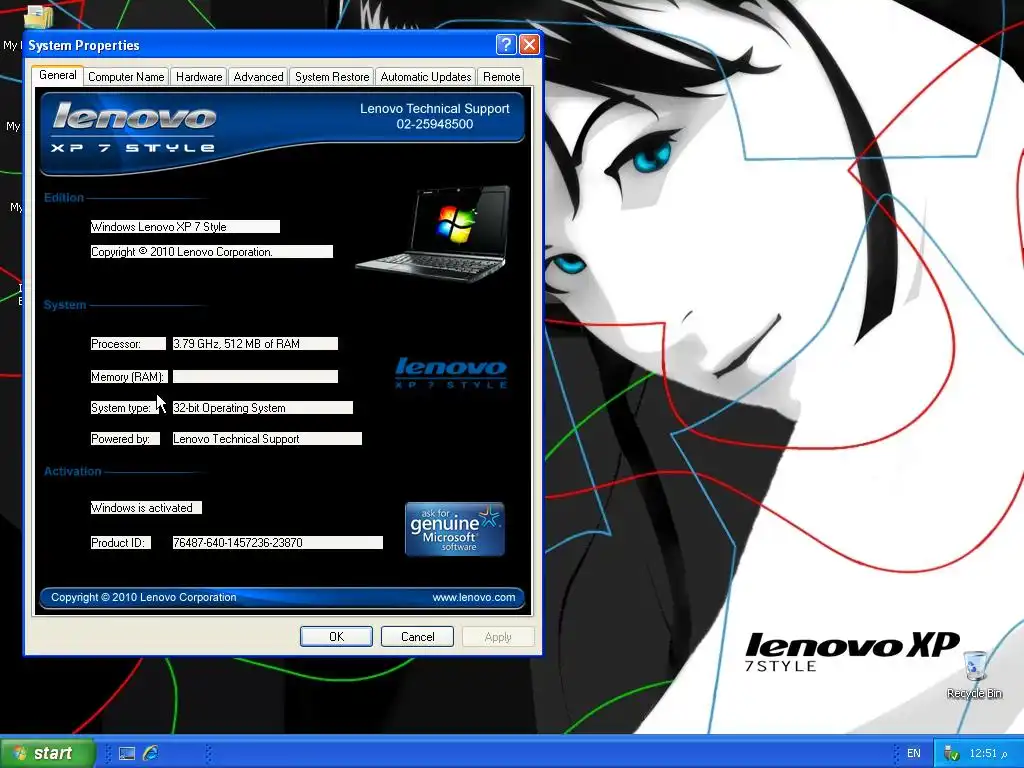
Task: Click the 'System type:' label
Action: click(x=125, y=408)
